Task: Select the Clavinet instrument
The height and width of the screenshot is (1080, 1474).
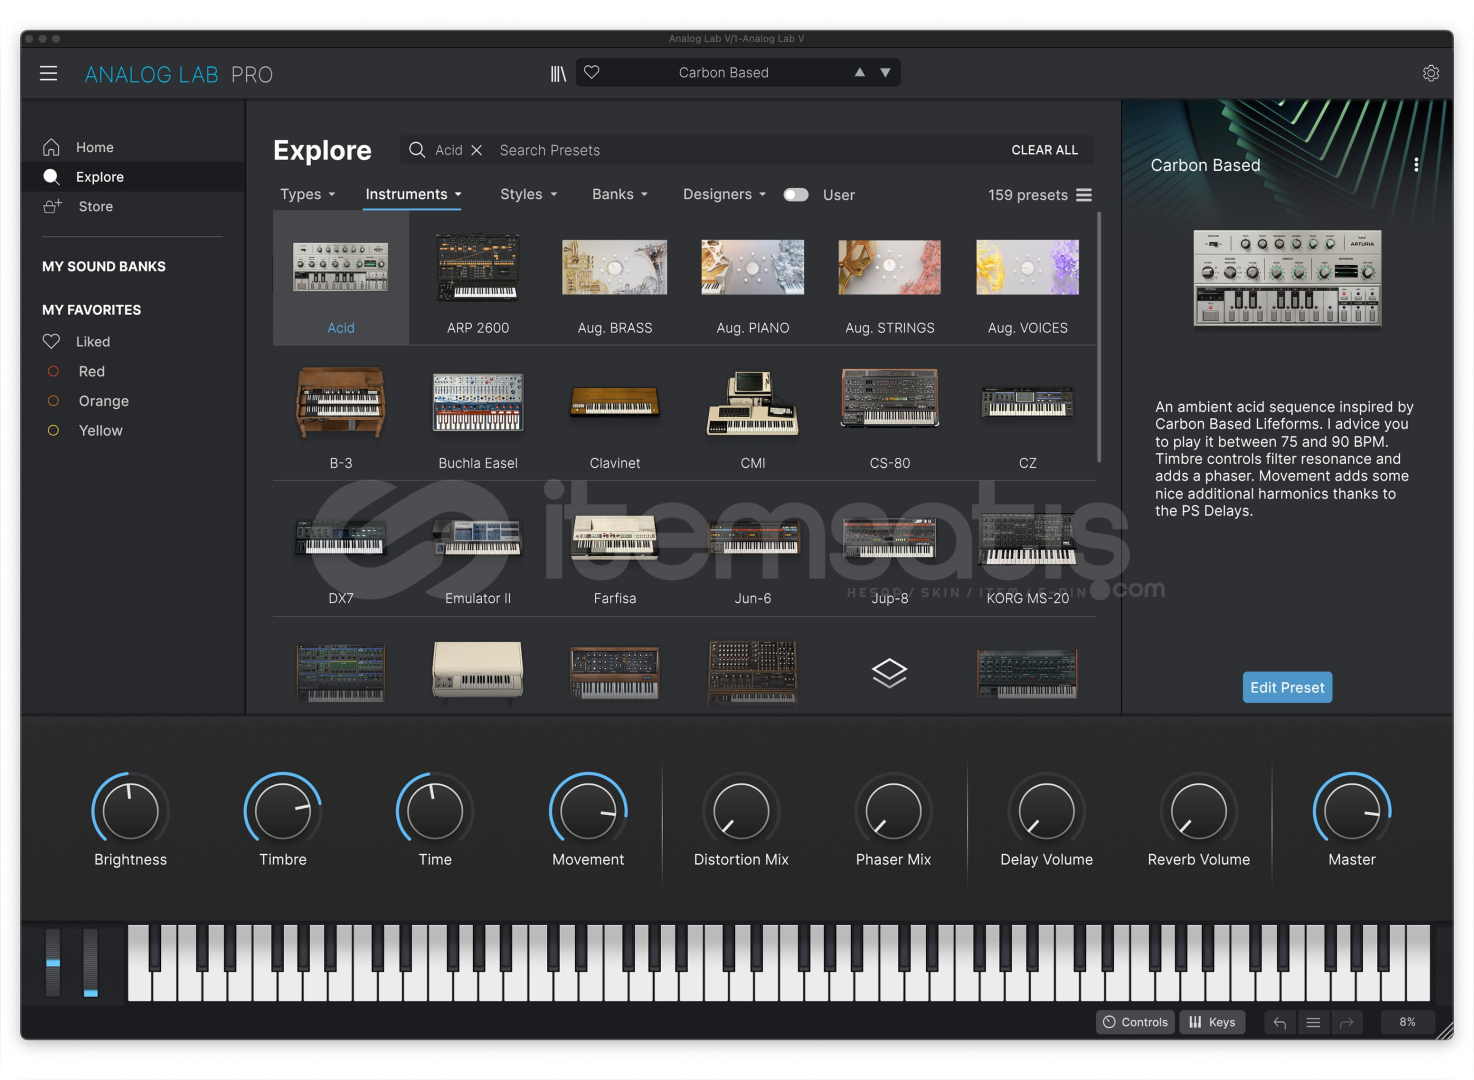Action: 615,415
